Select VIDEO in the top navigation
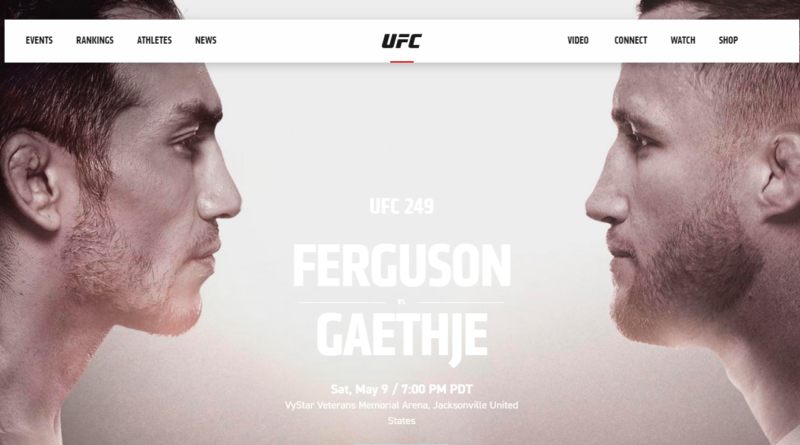800x445 pixels. pyautogui.click(x=578, y=40)
